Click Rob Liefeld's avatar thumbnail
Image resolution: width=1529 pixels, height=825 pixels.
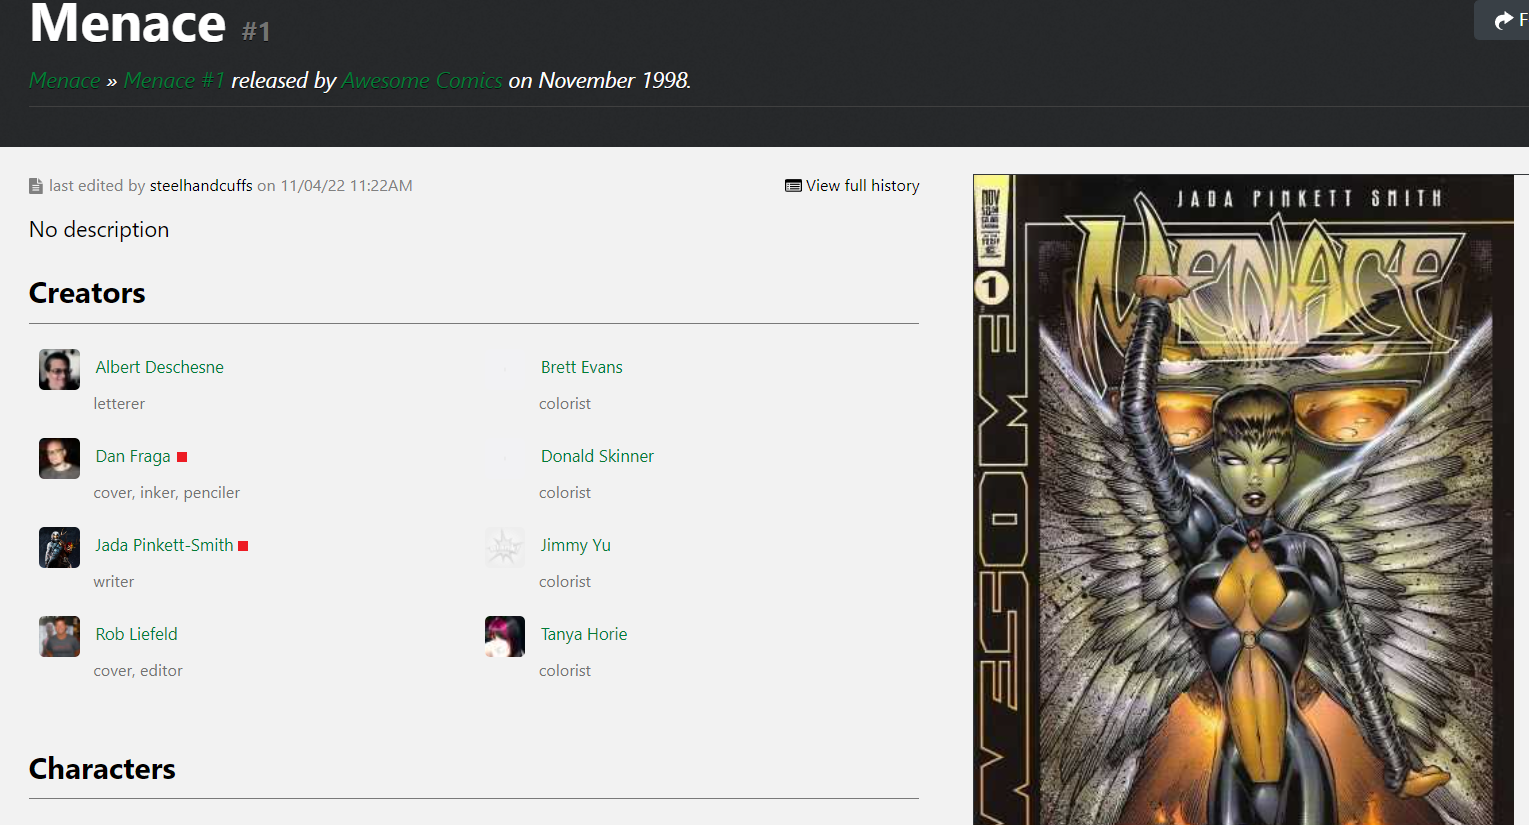pyautogui.click(x=59, y=636)
